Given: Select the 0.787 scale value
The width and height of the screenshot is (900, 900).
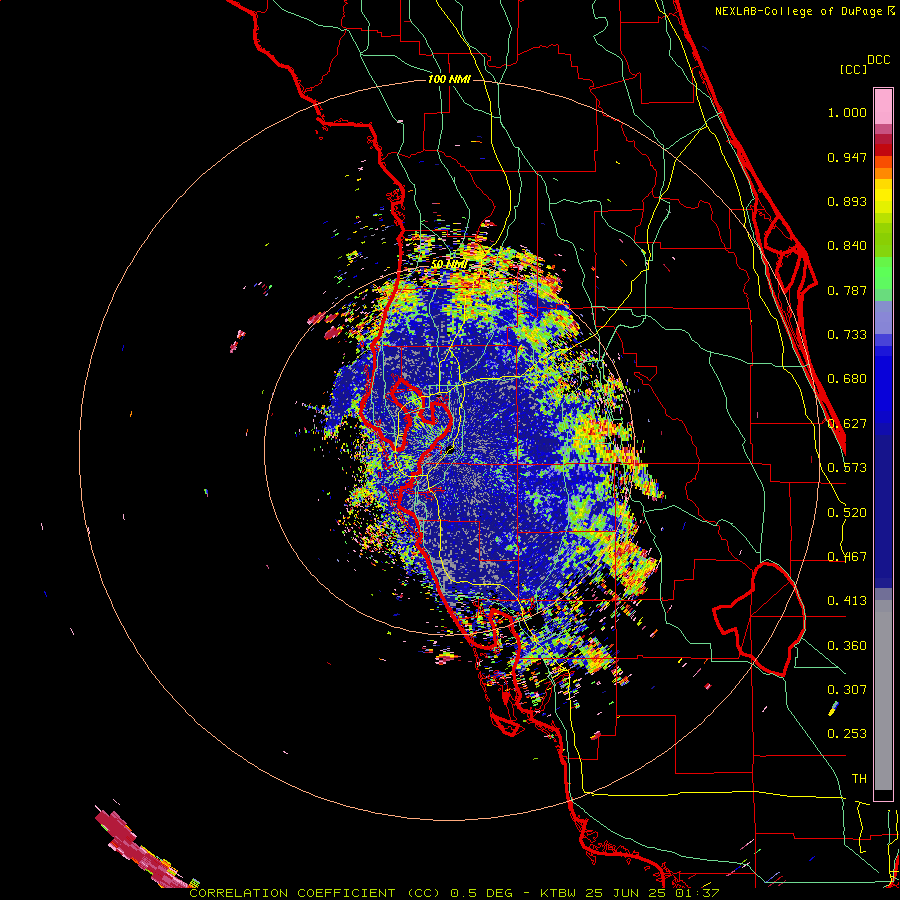Looking at the screenshot, I should (847, 290).
